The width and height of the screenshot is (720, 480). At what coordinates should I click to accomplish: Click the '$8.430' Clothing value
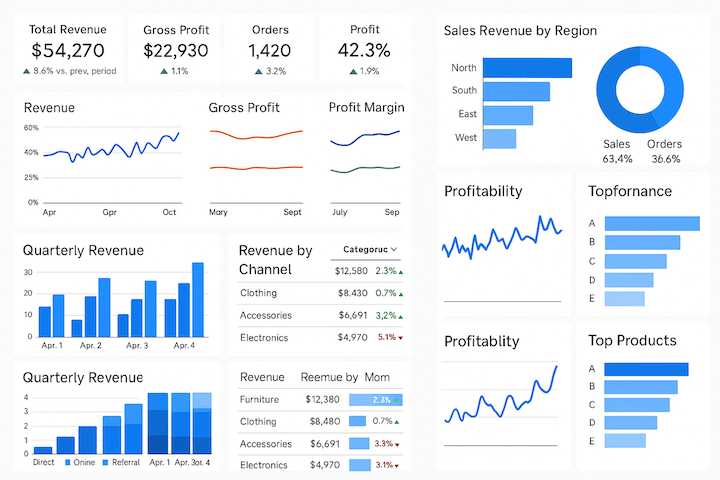353,293
